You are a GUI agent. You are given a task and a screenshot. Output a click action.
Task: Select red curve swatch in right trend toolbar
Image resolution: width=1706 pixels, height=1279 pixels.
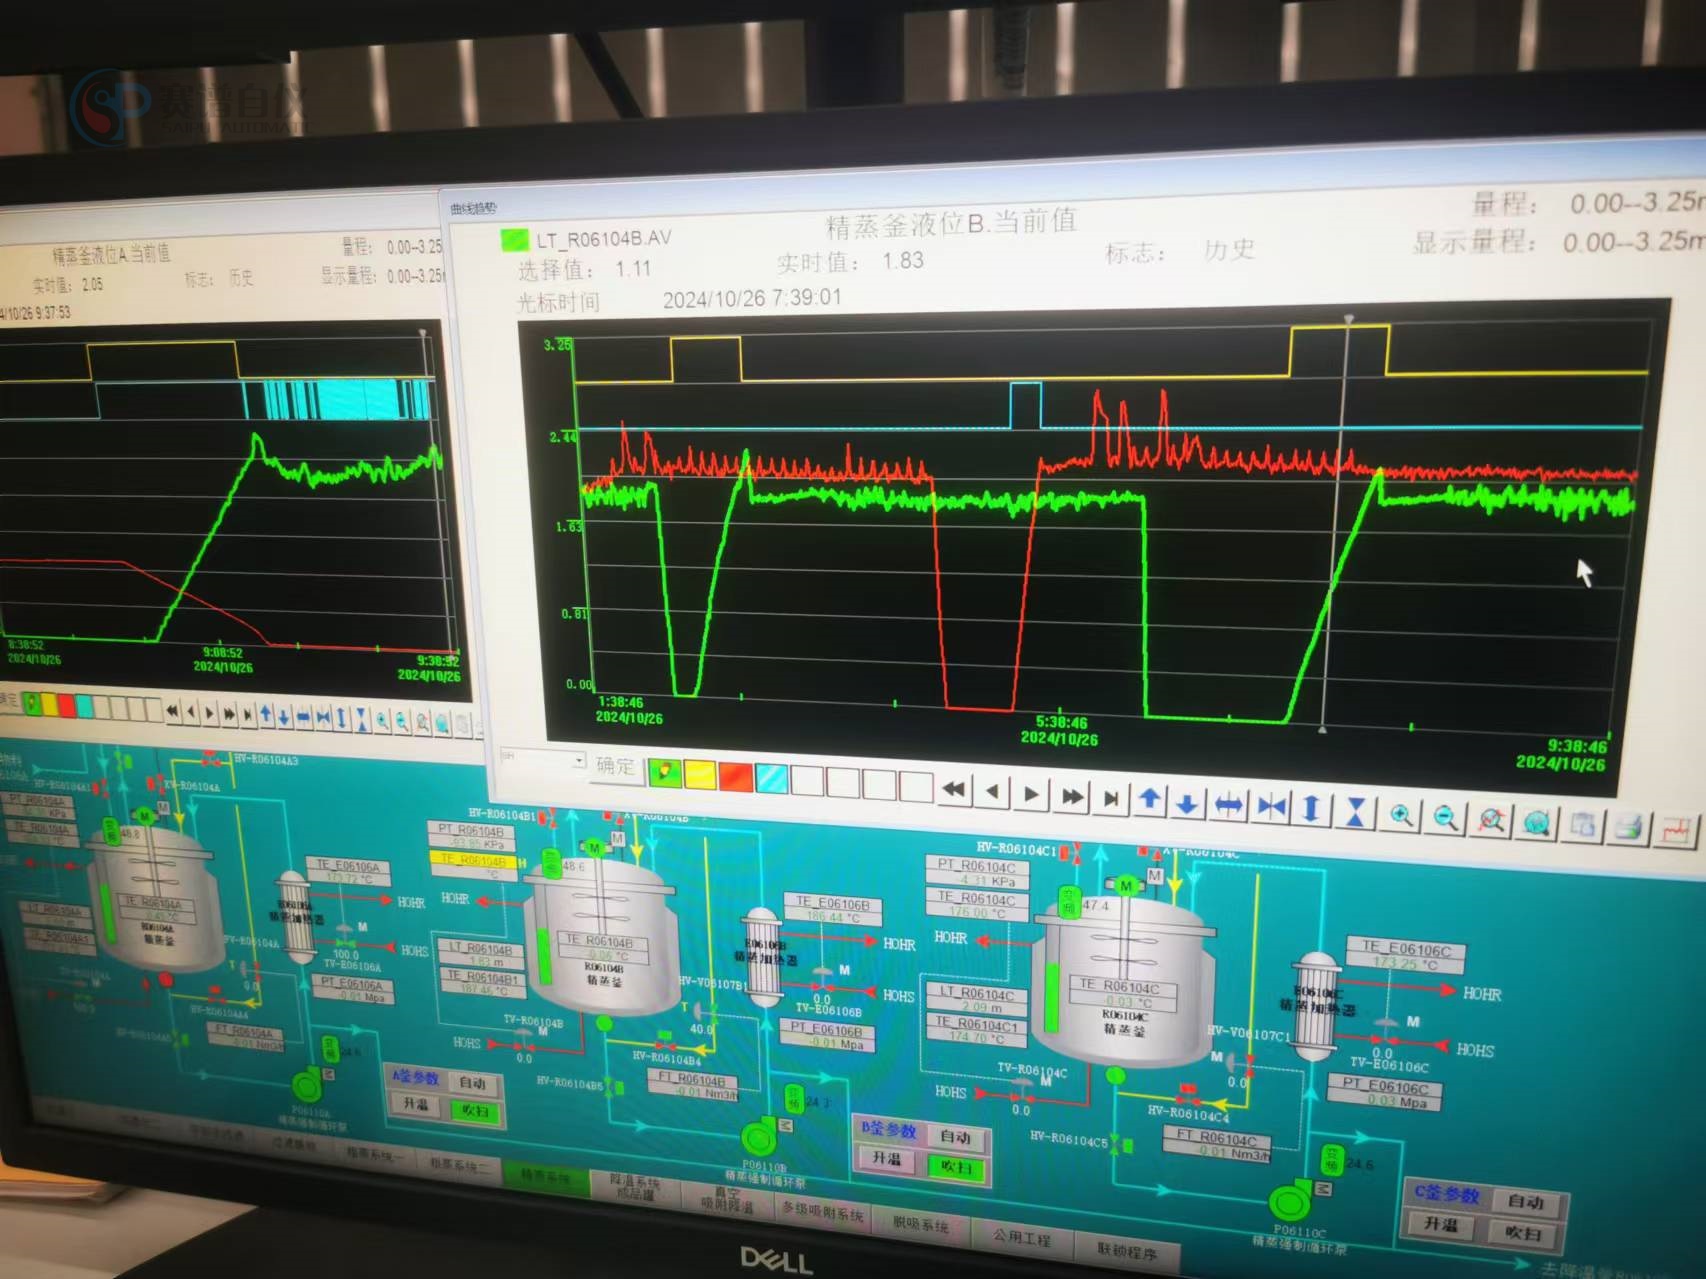[735, 776]
